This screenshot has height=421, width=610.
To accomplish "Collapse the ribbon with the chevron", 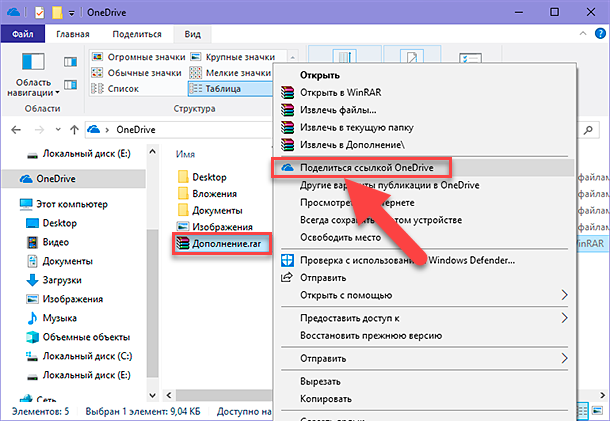I will click(x=583, y=34).
